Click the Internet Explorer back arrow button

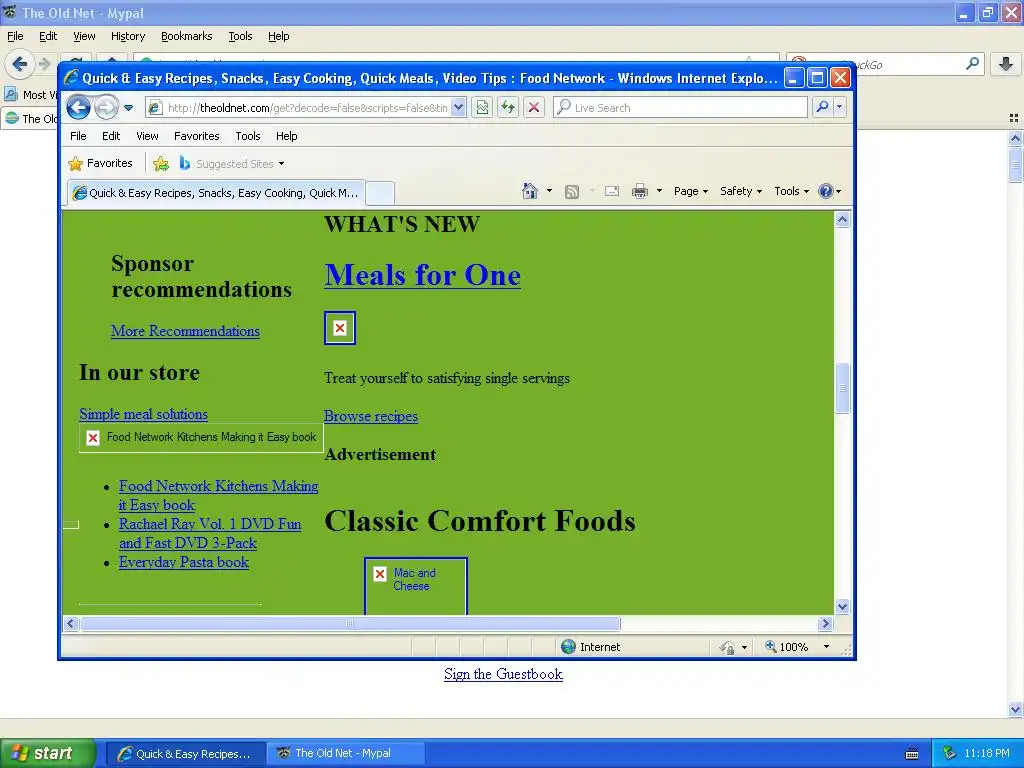pos(78,107)
